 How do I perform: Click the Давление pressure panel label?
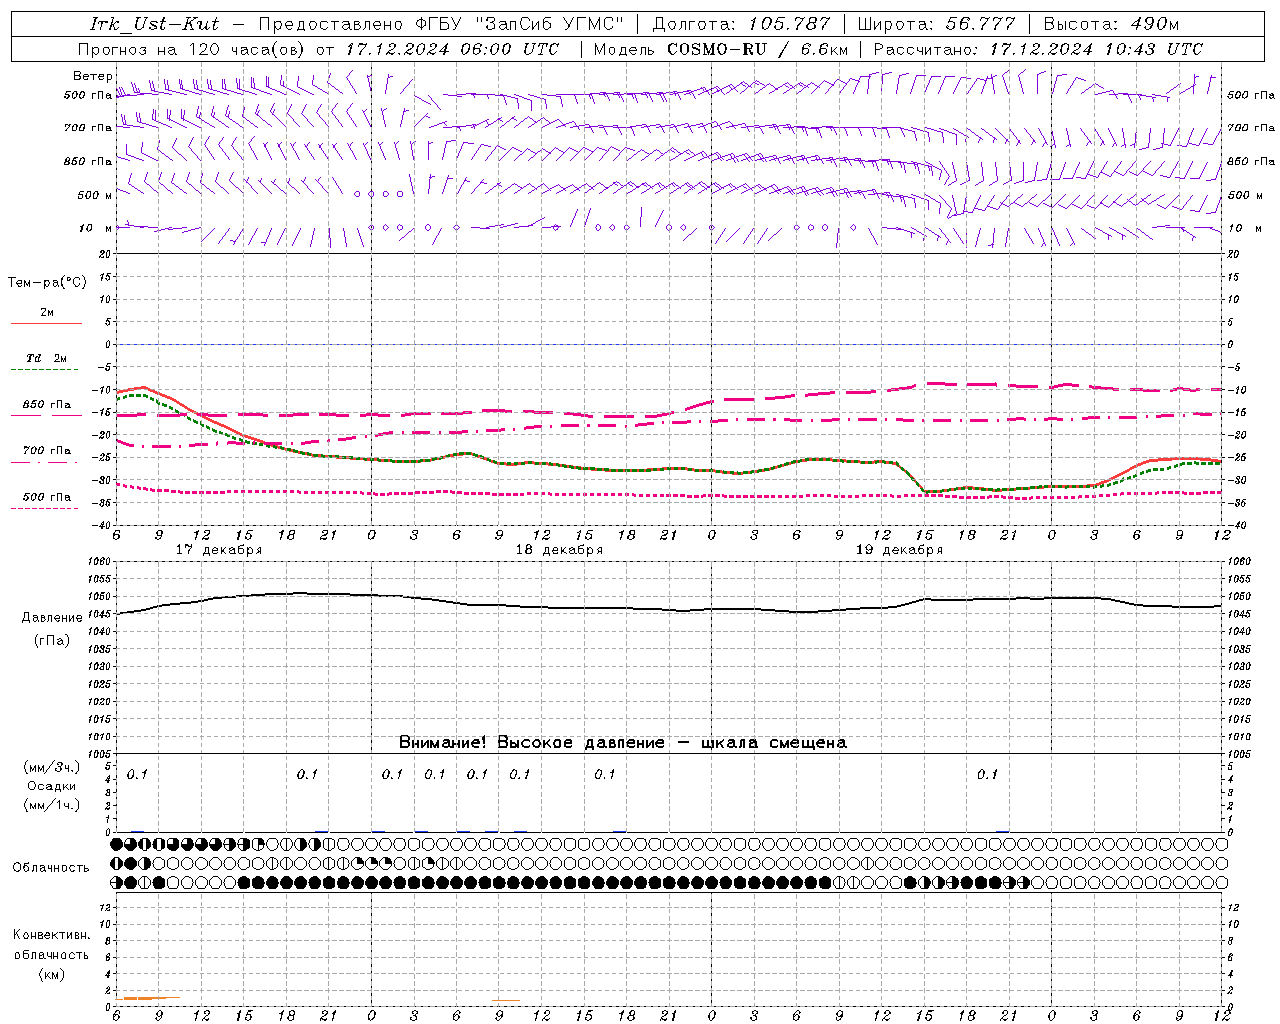coord(52,618)
